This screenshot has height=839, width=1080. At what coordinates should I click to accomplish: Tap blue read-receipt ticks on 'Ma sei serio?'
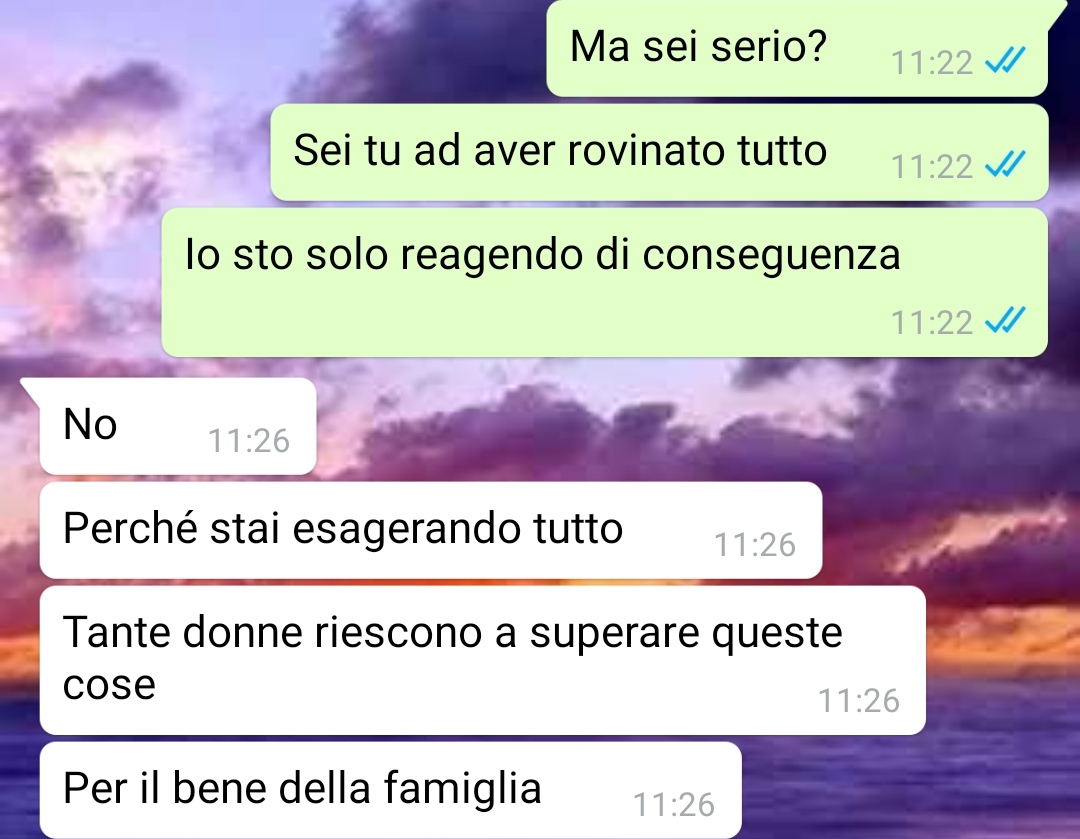(1005, 61)
